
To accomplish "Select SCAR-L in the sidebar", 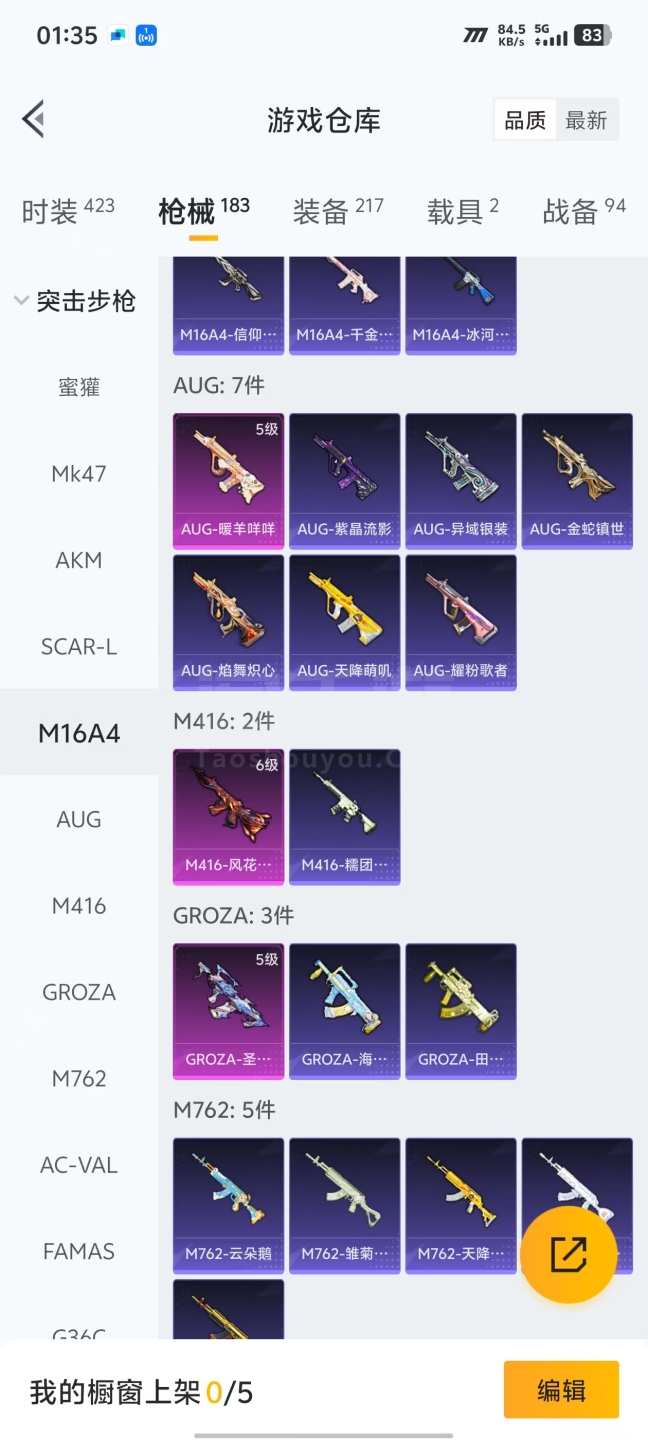I will pos(79,647).
